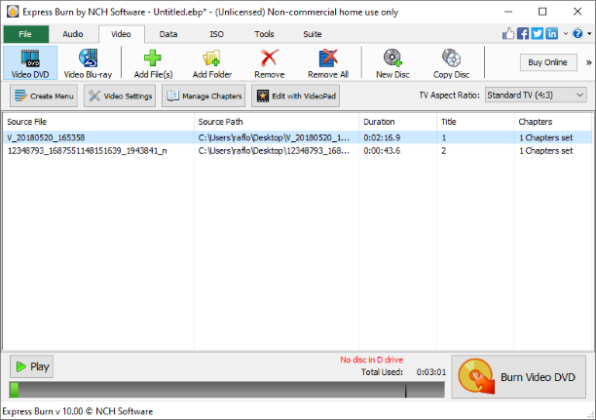Switch to the Data tab
Image resolution: width=596 pixels, height=420 pixels.
pyautogui.click(x=168, y=34)
